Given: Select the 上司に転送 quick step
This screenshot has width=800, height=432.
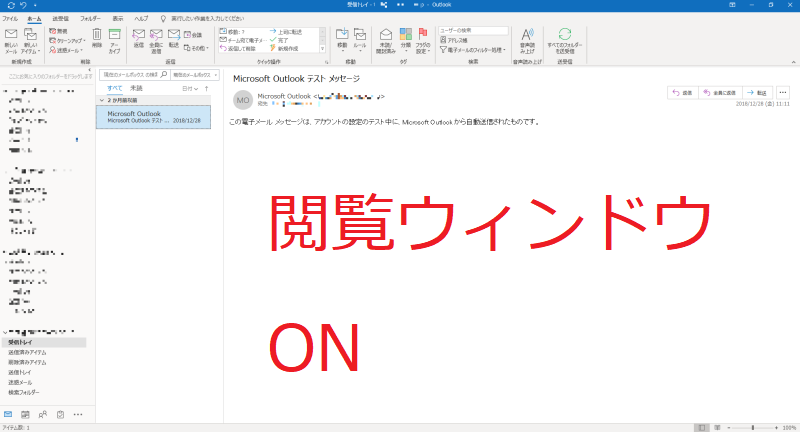Looking at the screenshot, I should tap(286, 32).
